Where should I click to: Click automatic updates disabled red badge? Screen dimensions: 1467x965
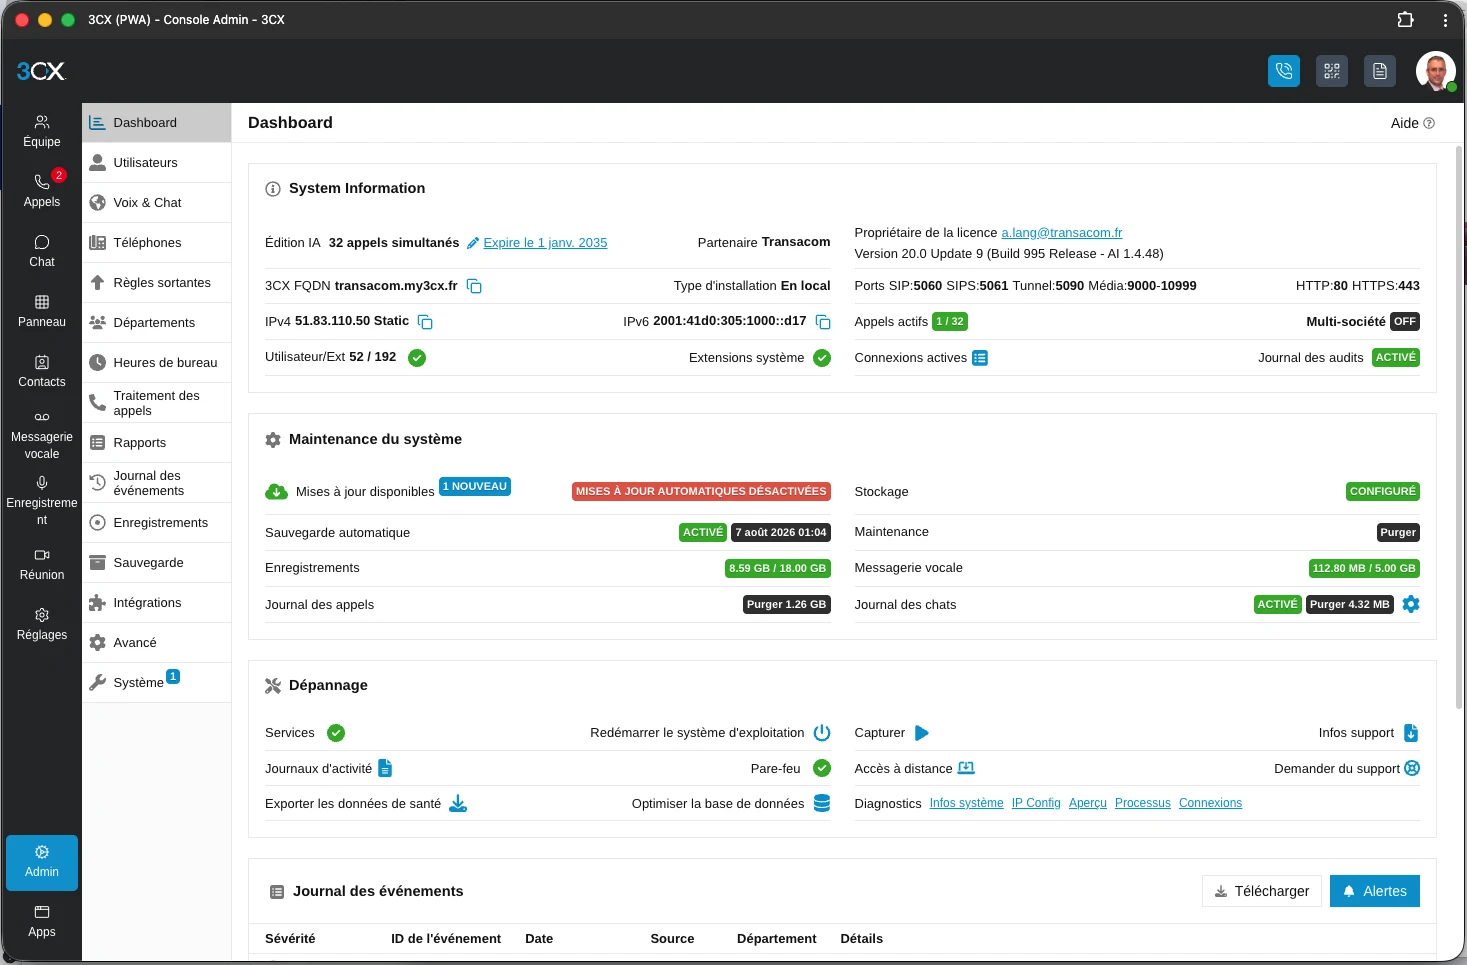(x=701, y=491)
